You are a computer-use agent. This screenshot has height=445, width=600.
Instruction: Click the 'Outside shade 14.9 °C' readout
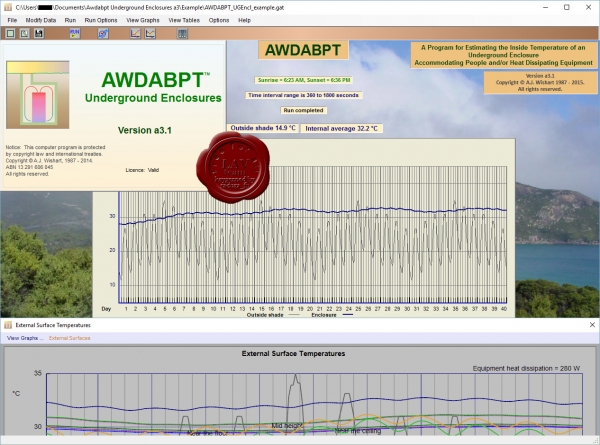[263, 128]
